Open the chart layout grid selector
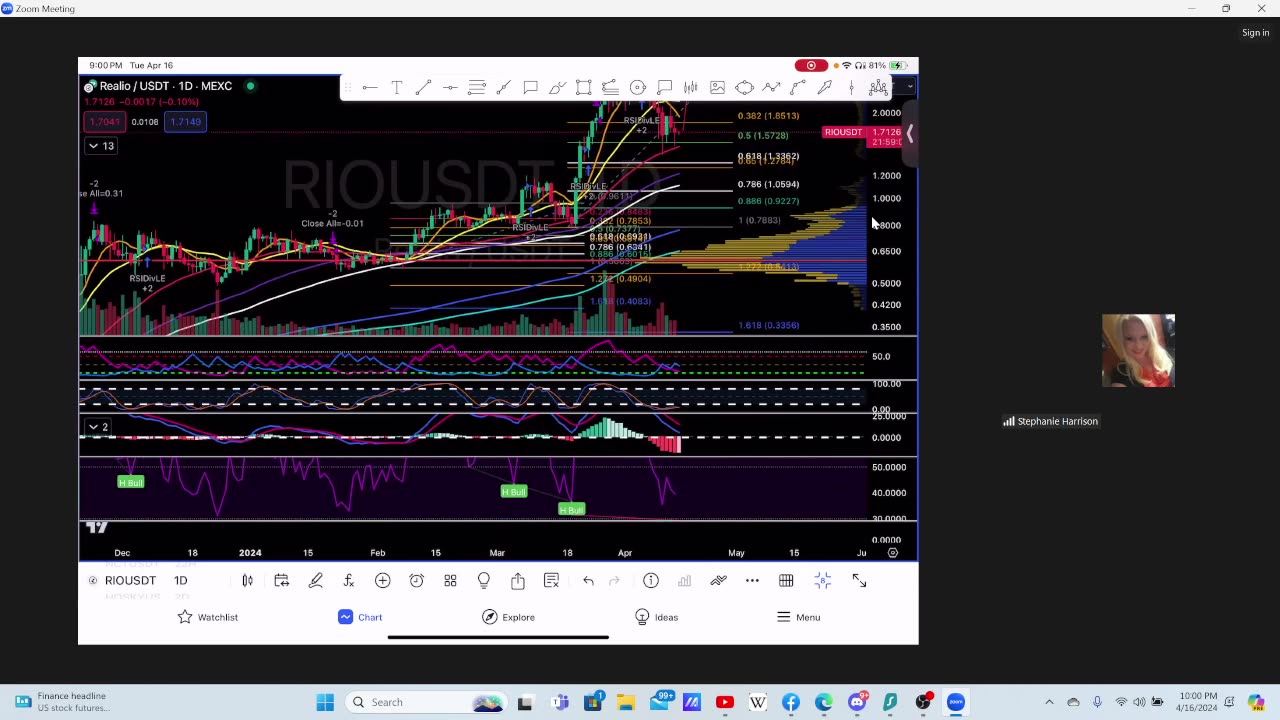Image resolution: width=1280 pixels, height=720 pixels. click(x=450, y=581)
